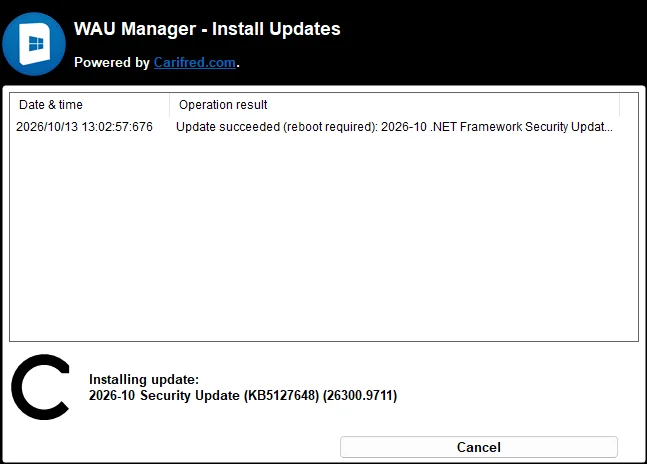Click the white Windows document emblem in the logo
Image resolution: width=647 pixels, height=464 pixels.
(35, 44)
